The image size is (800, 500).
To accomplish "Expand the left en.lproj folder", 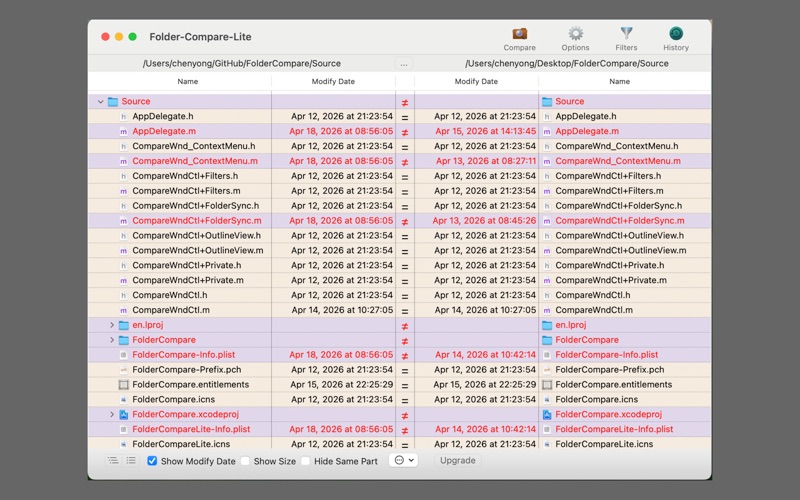I will click(112, 325).
